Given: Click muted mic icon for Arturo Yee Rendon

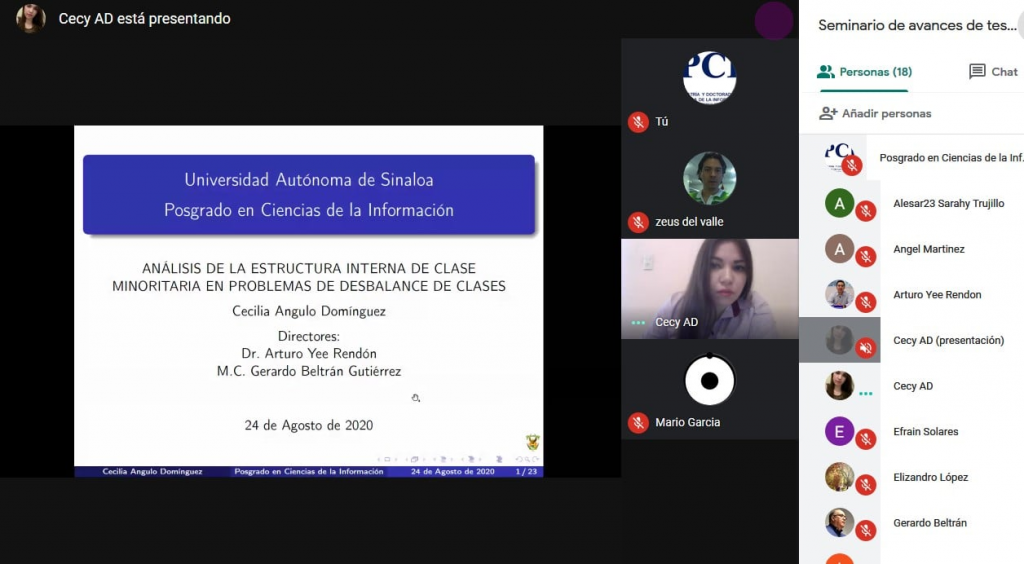Looking at the screenshot, I should [866, 302].
